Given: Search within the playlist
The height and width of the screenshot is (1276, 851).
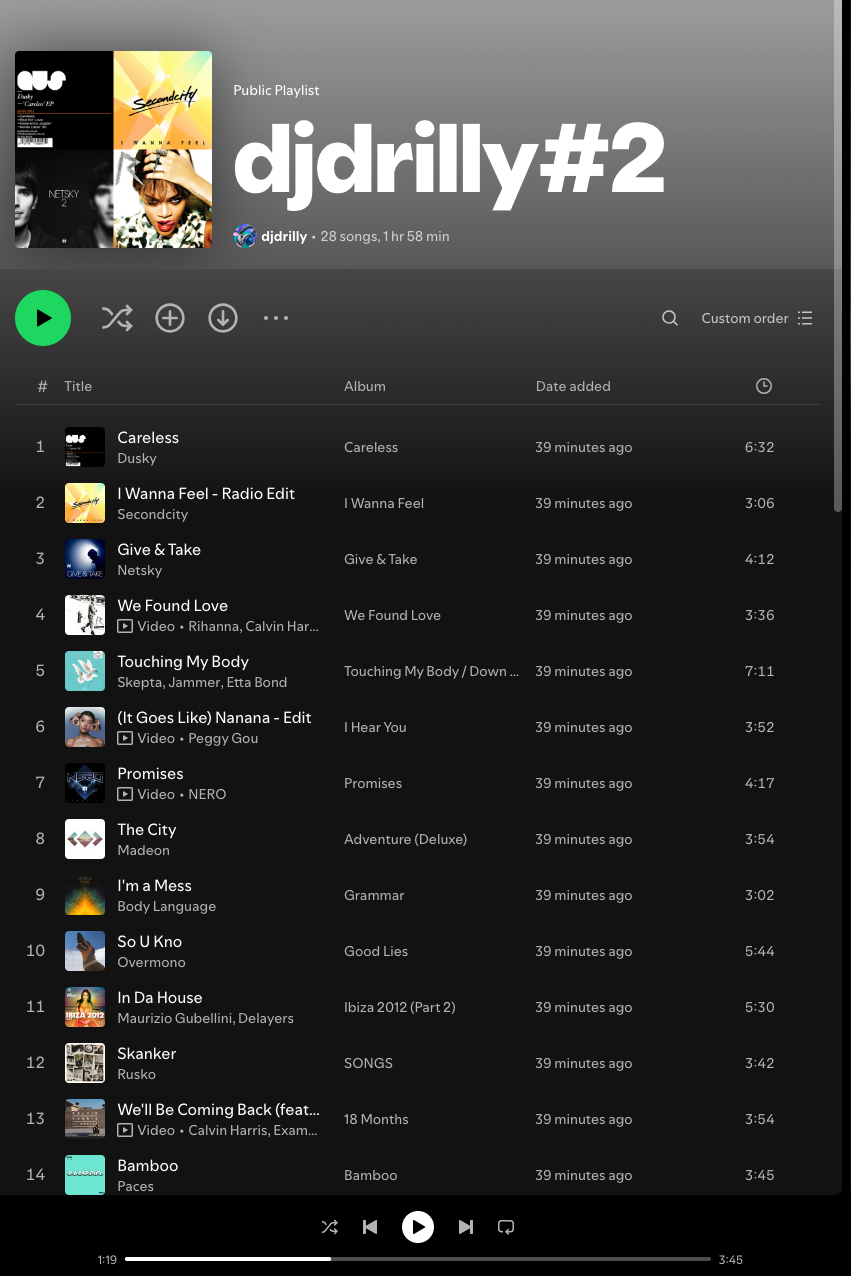Looking at the screenshot, I should click(x=670, y=318).
